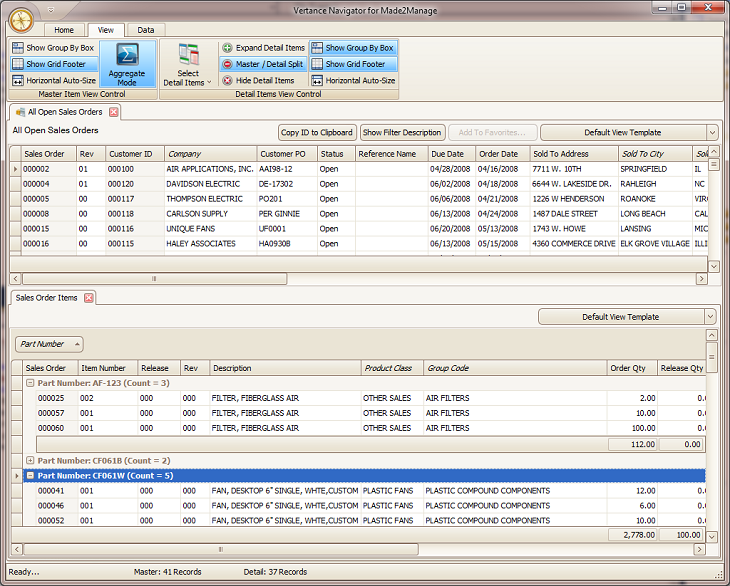Screen dimensions: 730x586
Task: Collapse Part Number CF061W group
Action: pyautogui.click(x=30, y=475)
